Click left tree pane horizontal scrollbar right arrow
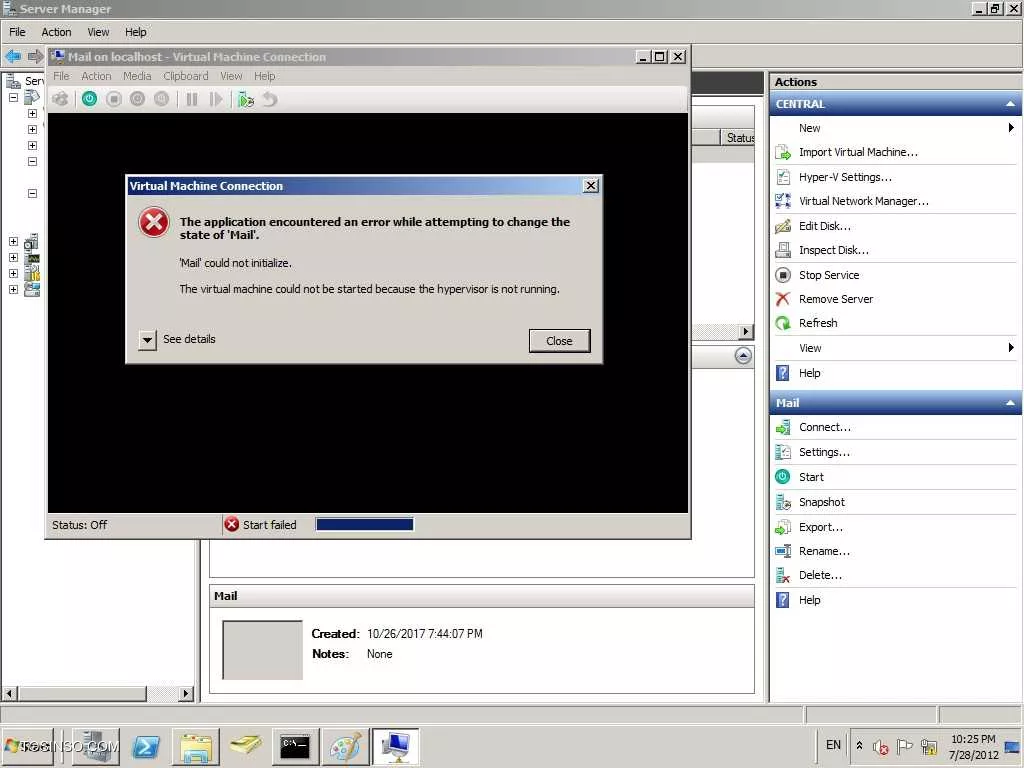 point(186,694)
